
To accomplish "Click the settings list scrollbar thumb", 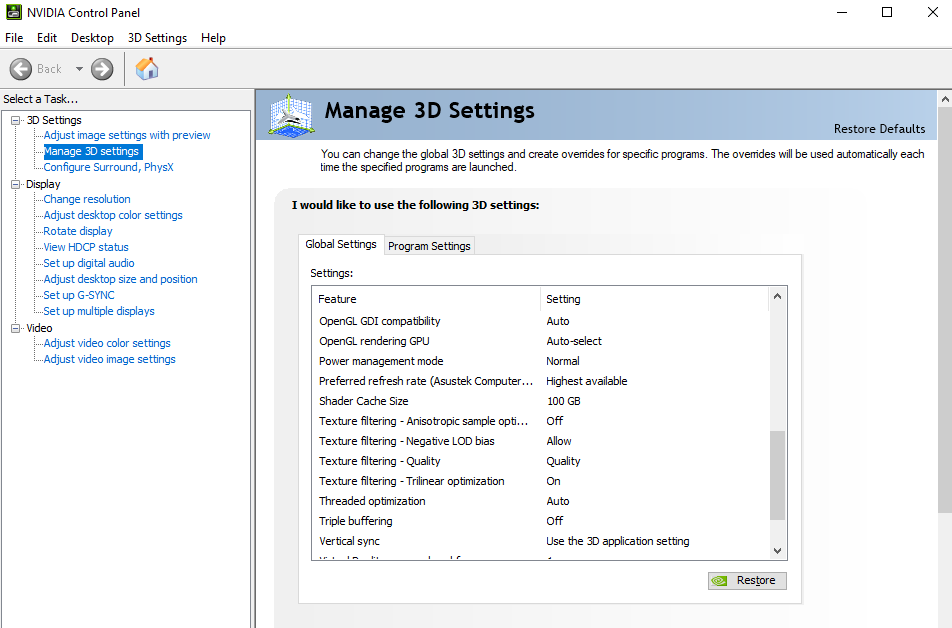I will click(778, 476).
